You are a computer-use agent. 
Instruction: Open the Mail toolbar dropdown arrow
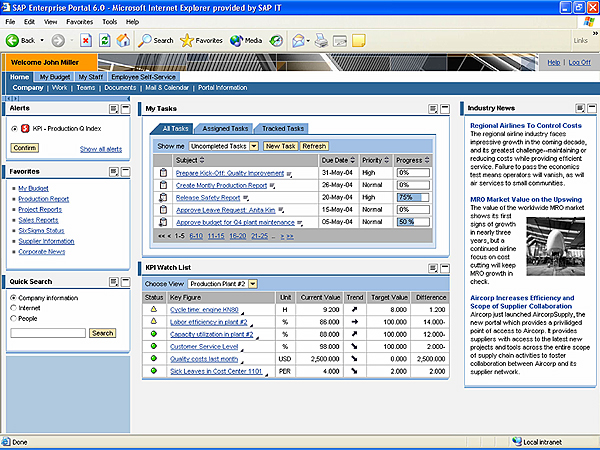tap(308, 41)
